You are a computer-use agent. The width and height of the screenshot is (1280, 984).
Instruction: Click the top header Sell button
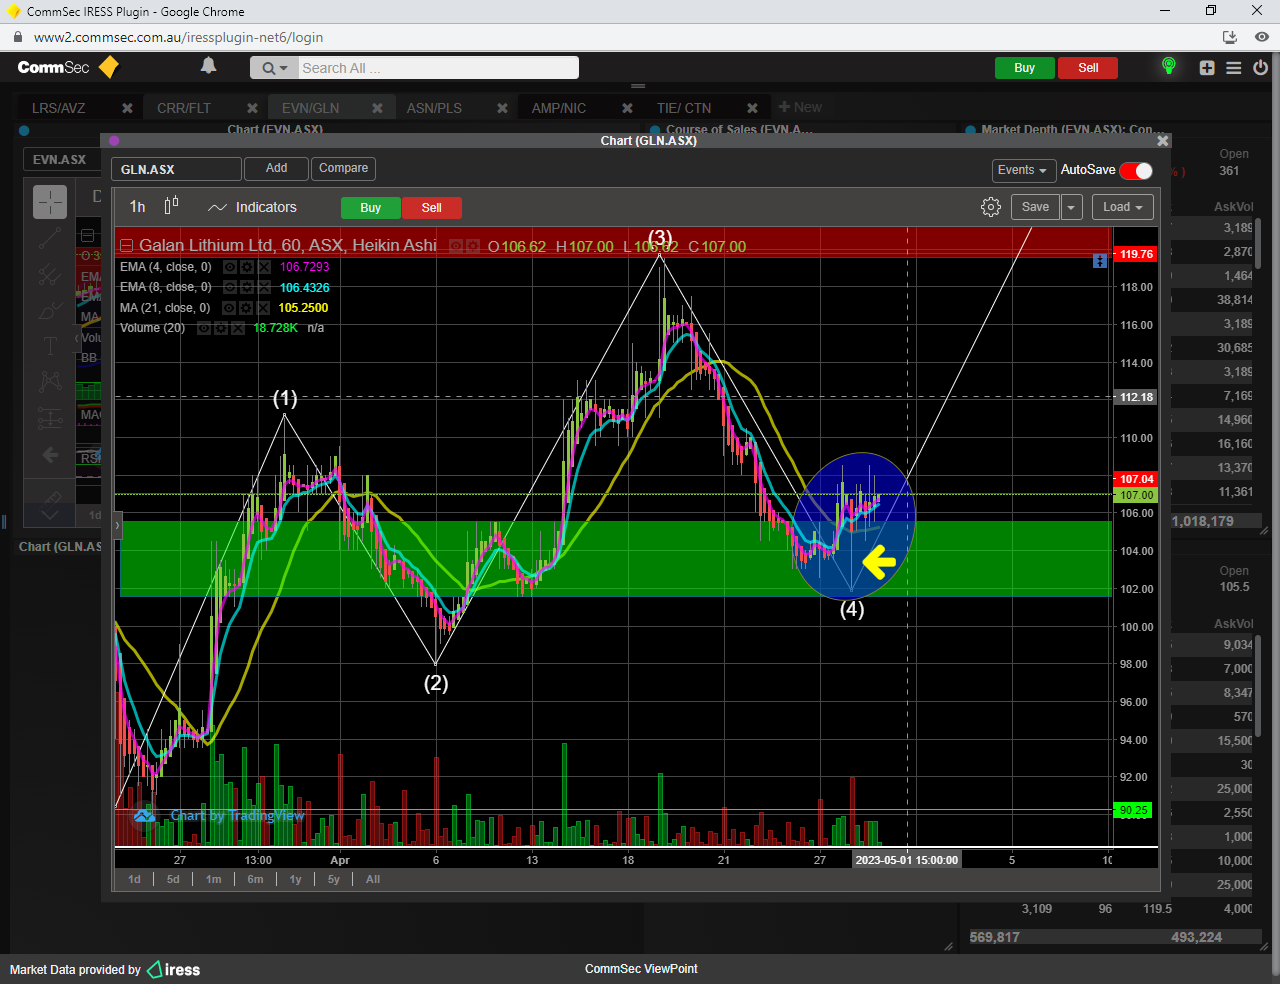coord(1088,68)
